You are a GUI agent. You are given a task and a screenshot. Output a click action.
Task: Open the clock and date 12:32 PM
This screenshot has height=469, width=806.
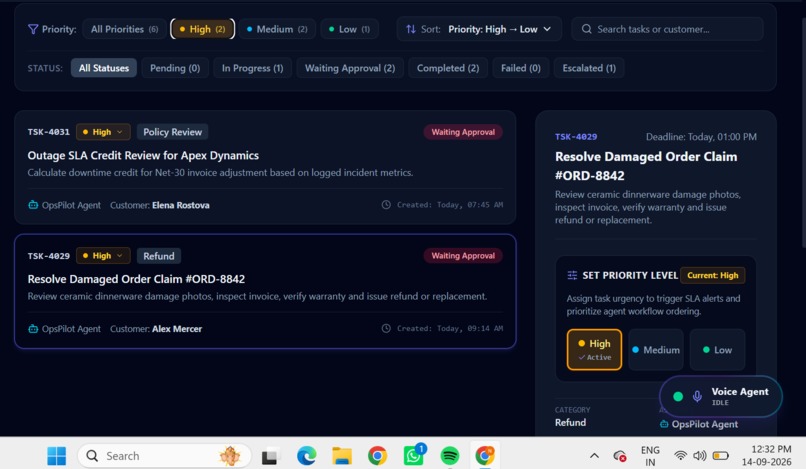[766, 456]
